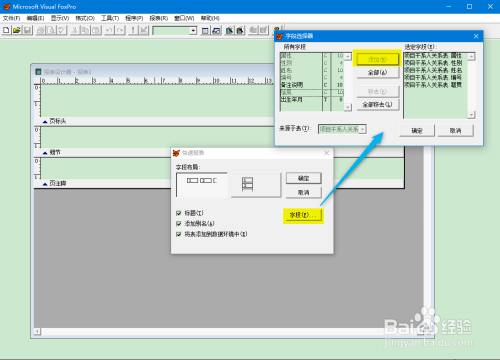Image resolution: width=500 pixels, height=360 pixels.
Task: Click the Cut toolbar icon
Action: [x=75, y=30]
